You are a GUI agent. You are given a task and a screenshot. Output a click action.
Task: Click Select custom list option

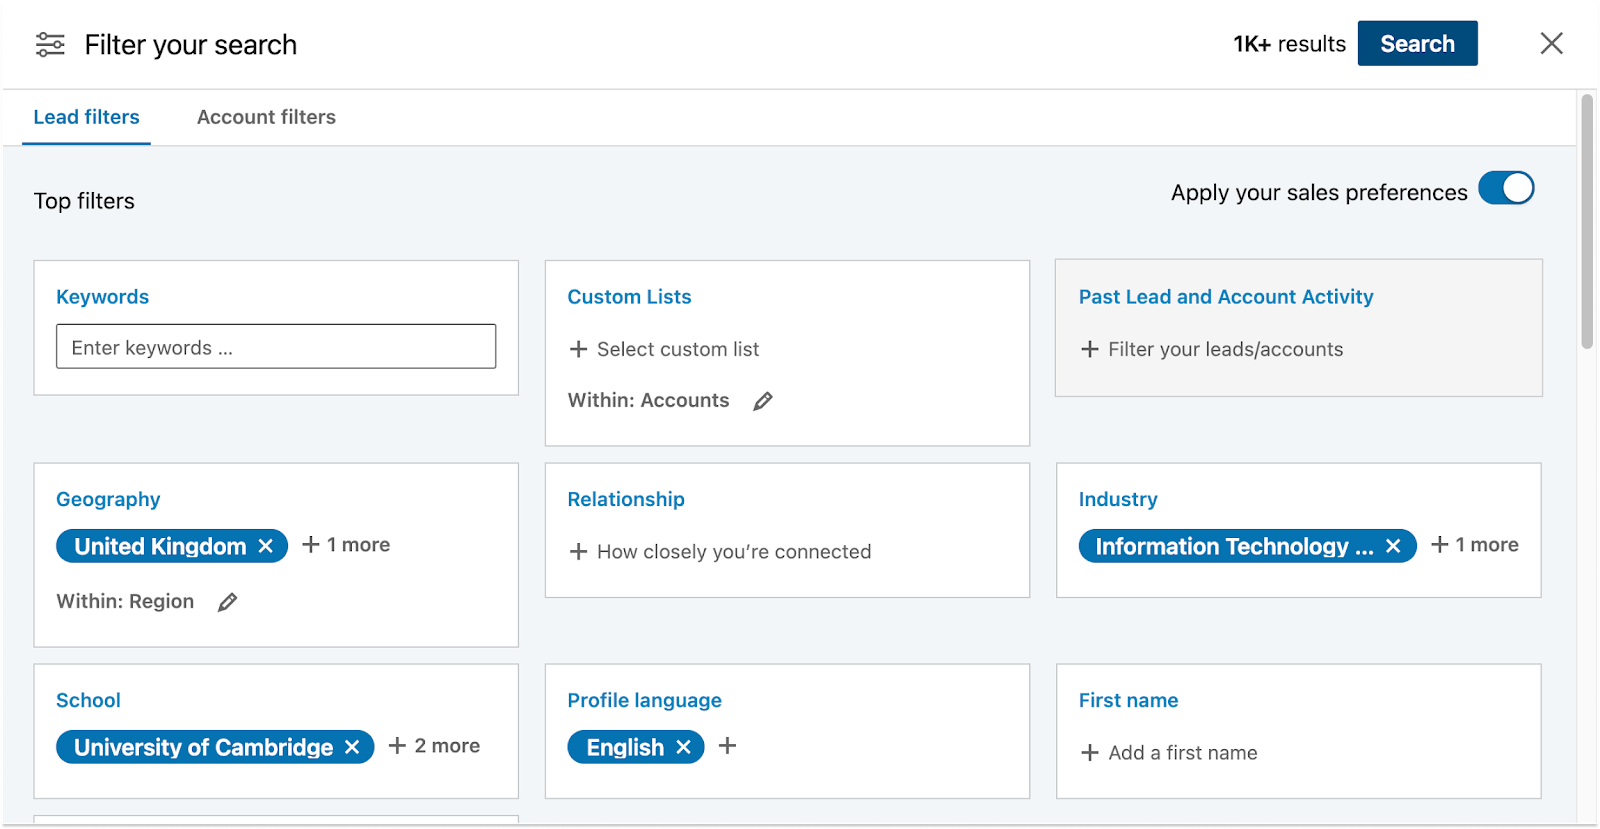click(x=665, y=349)
